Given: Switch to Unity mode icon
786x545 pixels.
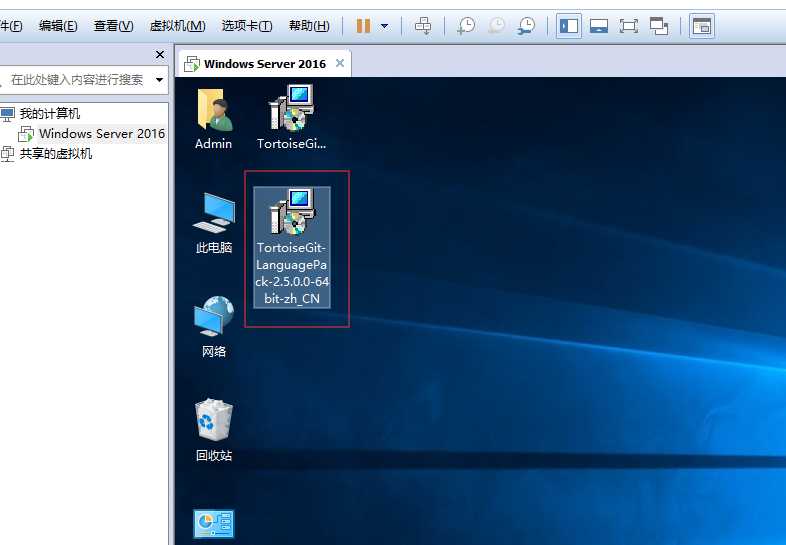Looking at the screenshot, I should [x=659, y=26].
